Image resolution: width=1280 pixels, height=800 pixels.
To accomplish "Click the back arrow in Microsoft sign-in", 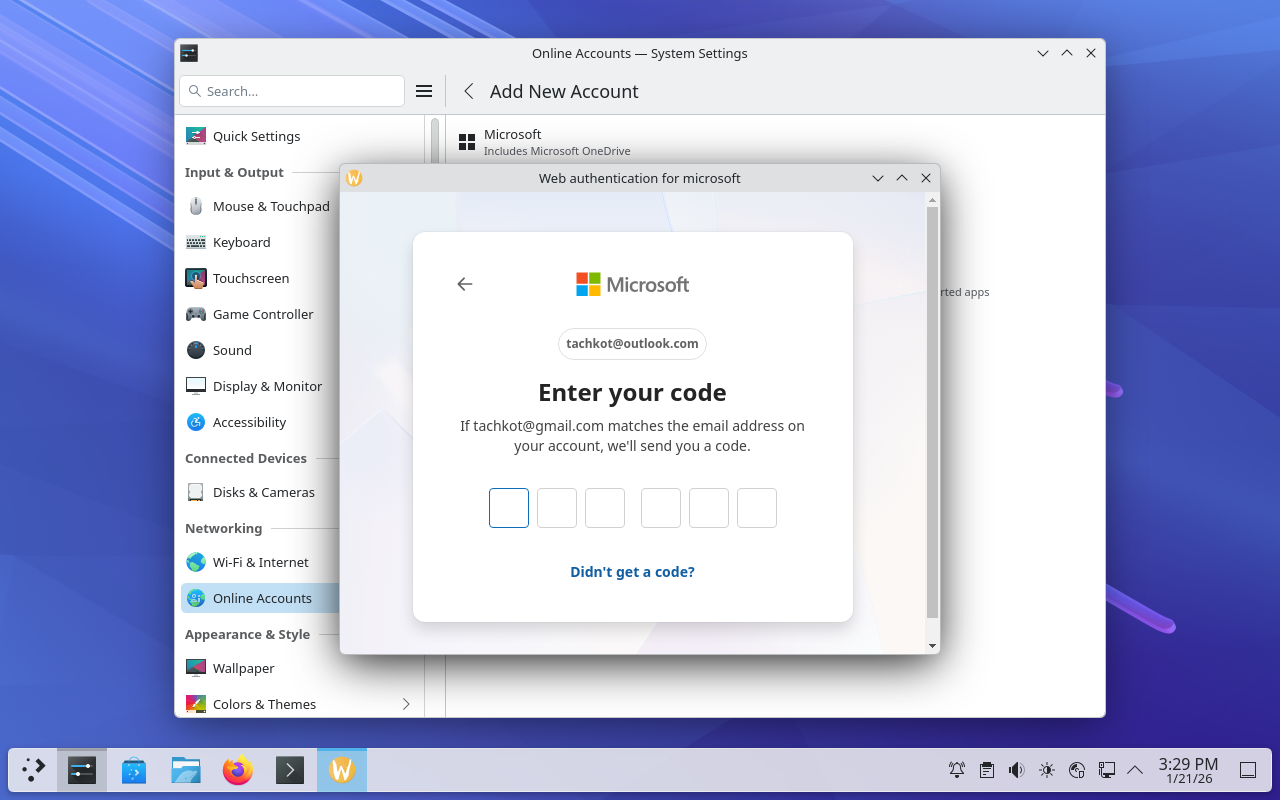I will tap(464, 284).
